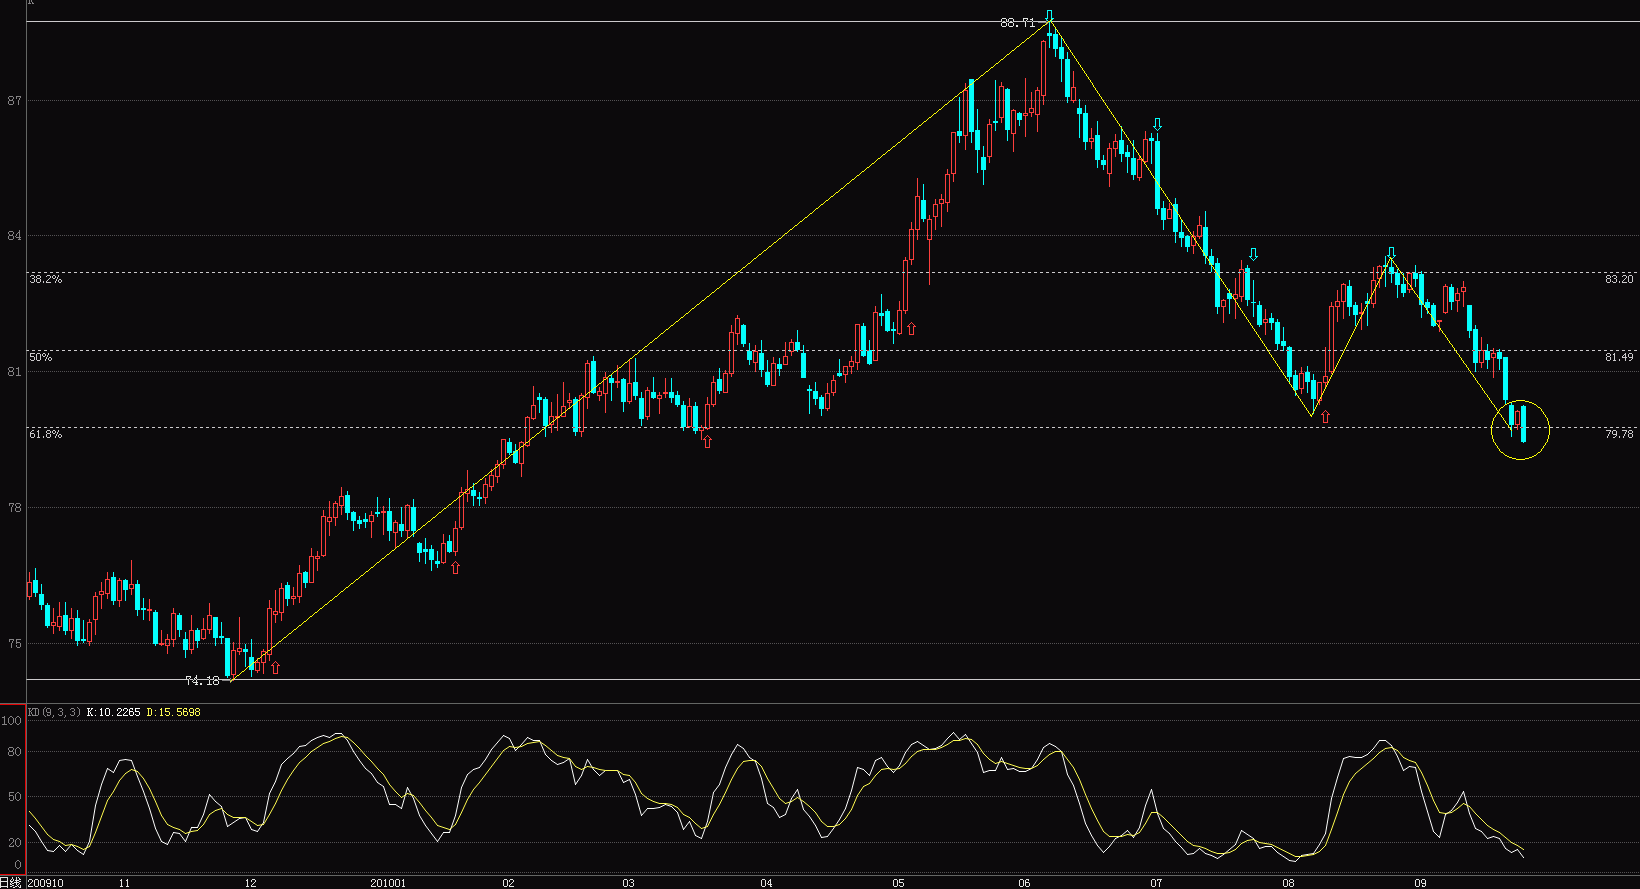Open the 日线 daily period selector
This screenshot has height=889, width=1640.
coord(11,882)
